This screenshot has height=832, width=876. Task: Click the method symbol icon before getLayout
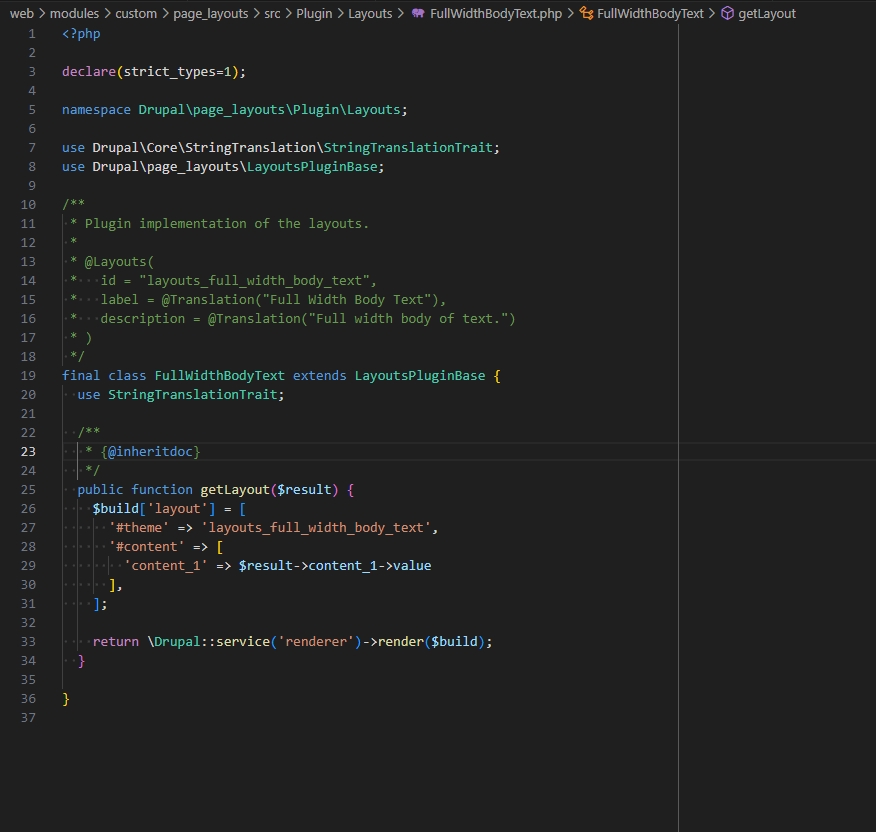726,14
